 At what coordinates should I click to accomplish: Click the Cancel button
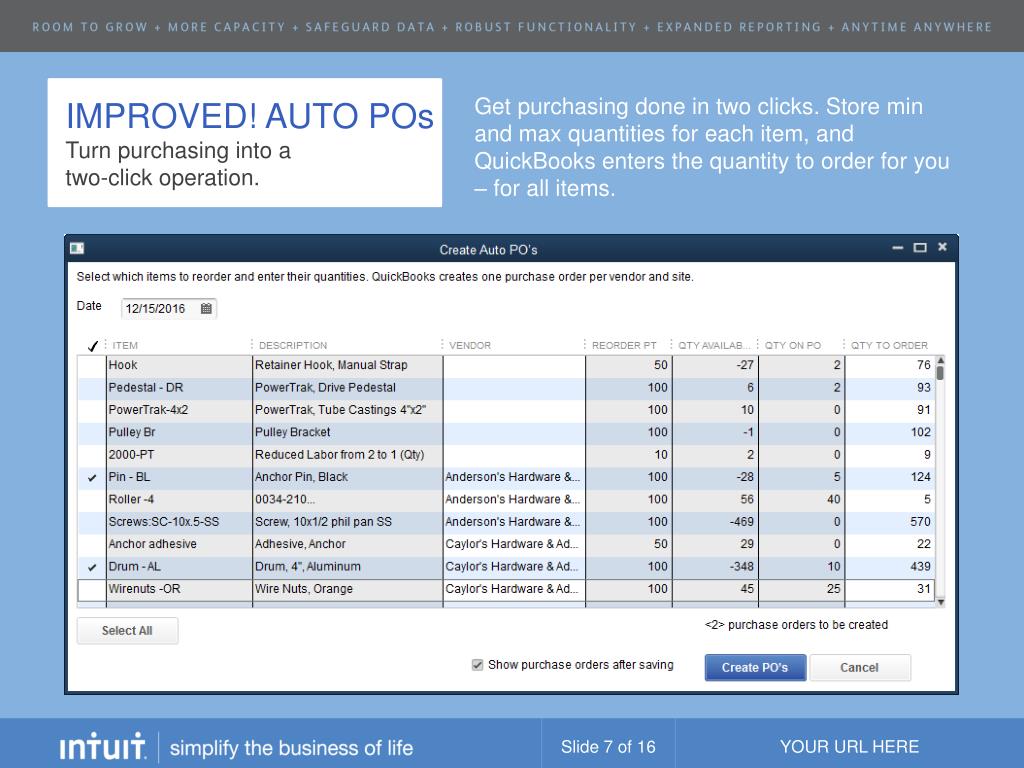point(860,667)
